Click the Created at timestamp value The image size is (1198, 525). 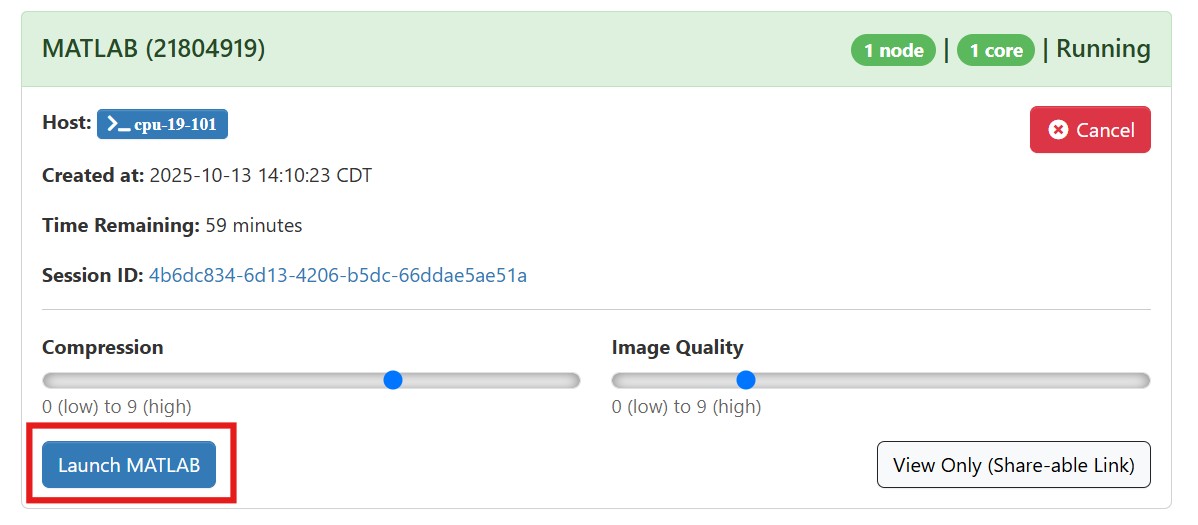[x=260, y=176]
